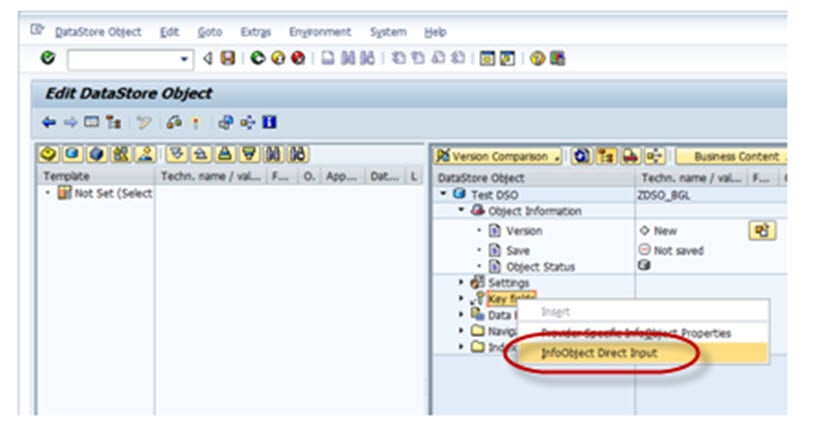Click the blue back arrow icon
Viewport: 815px width, 430px height.
[49, 123]
